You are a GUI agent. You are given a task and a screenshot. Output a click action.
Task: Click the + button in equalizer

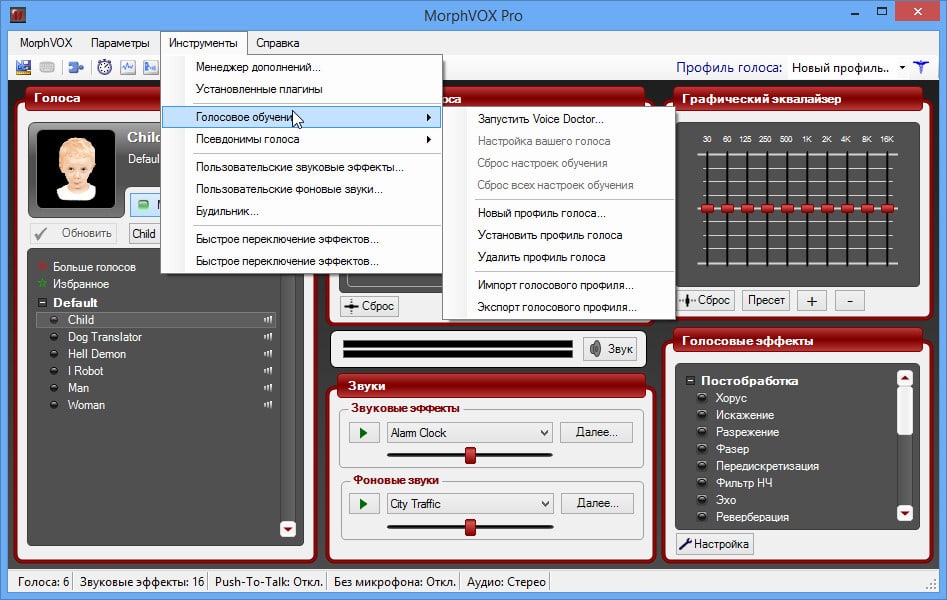pyautogui.click(x=812, y=300)
